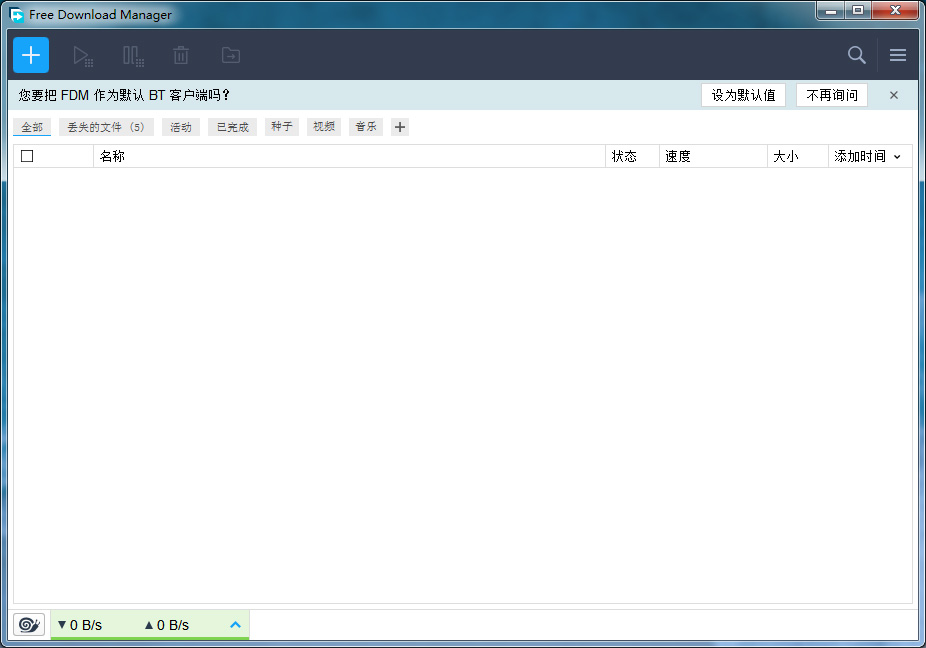926x648 pixels.
Task: Start all downloads with the play icon
Action: 83,56
